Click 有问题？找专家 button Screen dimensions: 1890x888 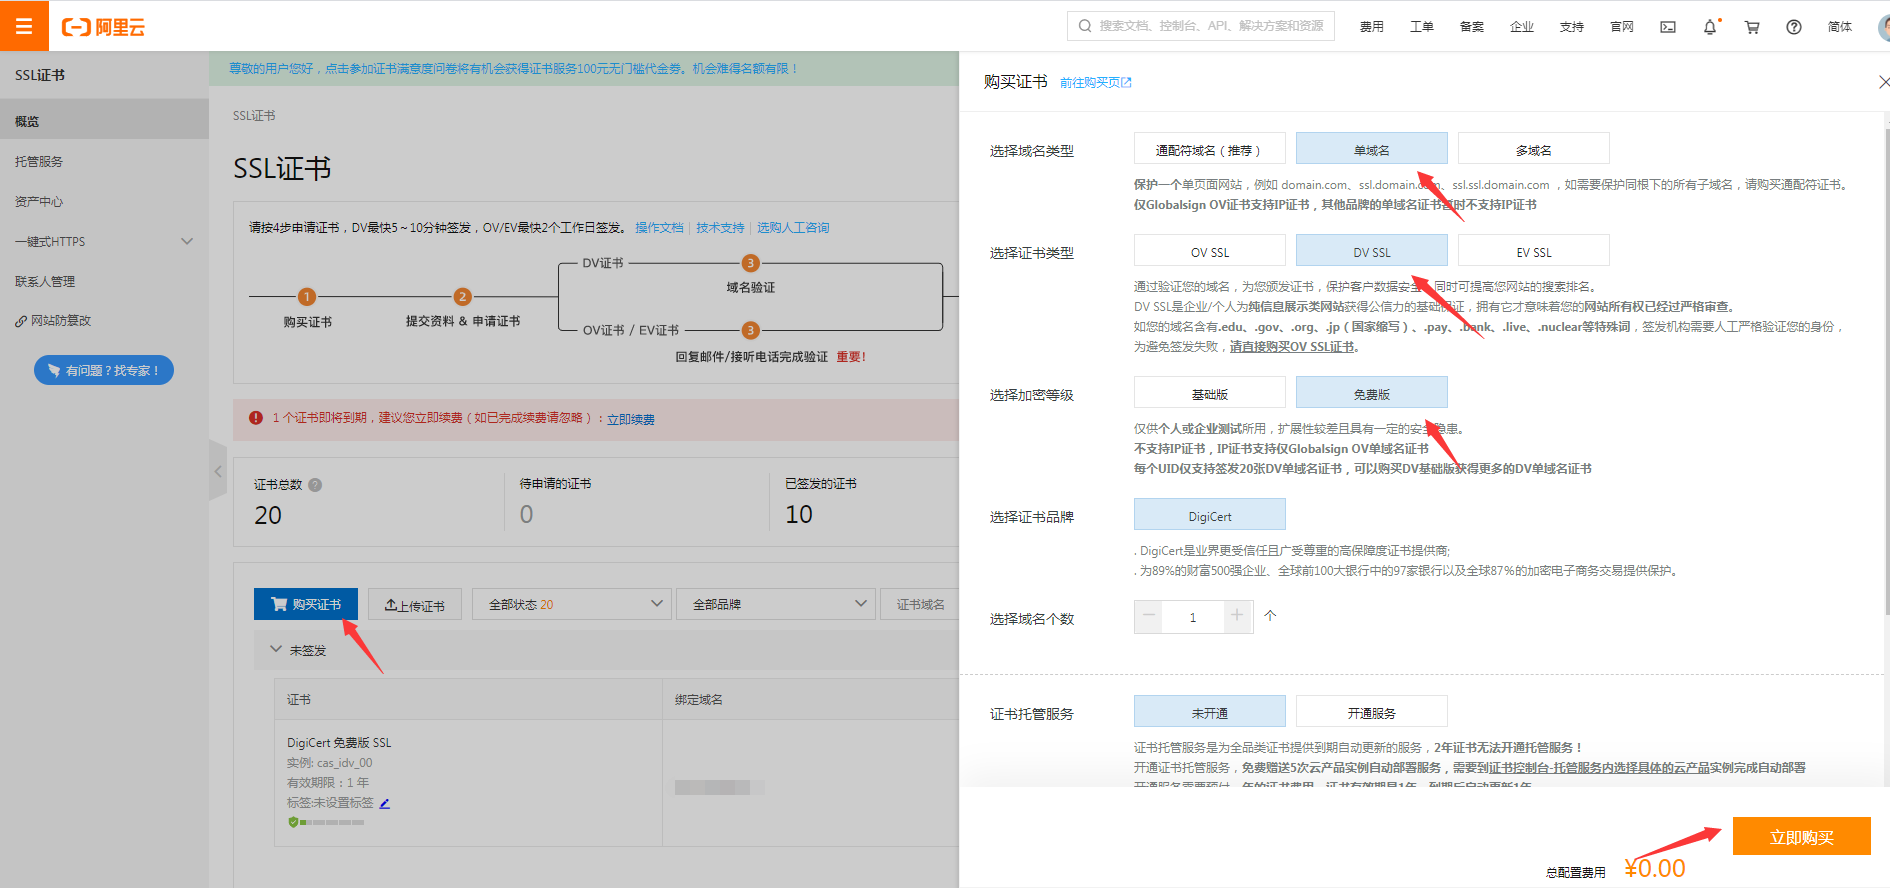104,370
